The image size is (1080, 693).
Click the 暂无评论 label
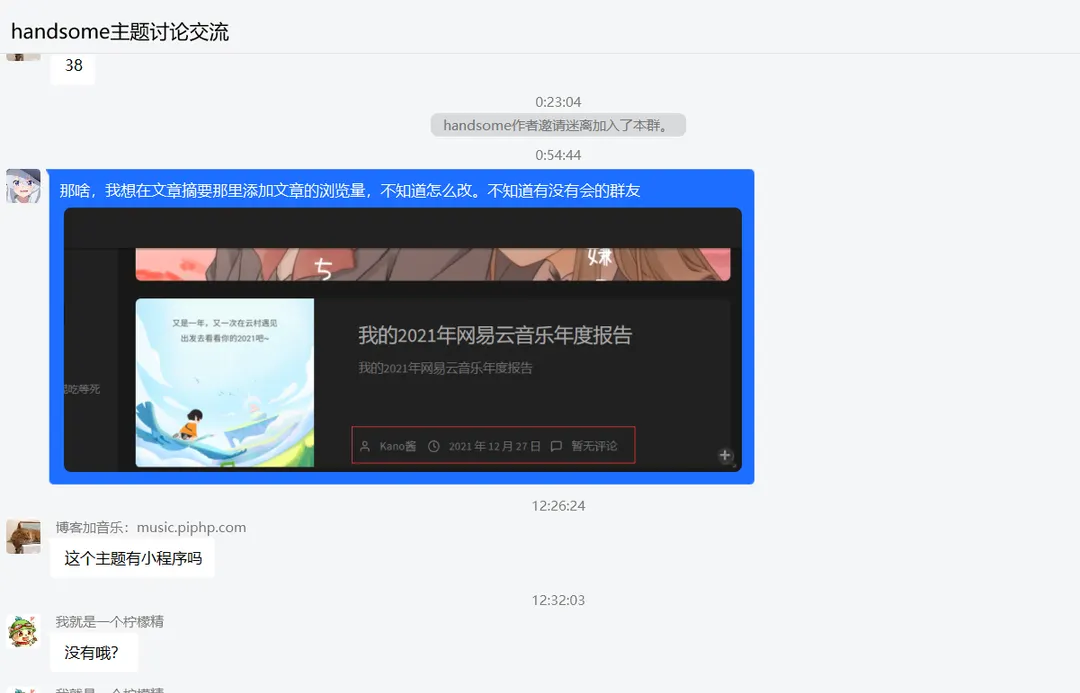pos(594,446)
